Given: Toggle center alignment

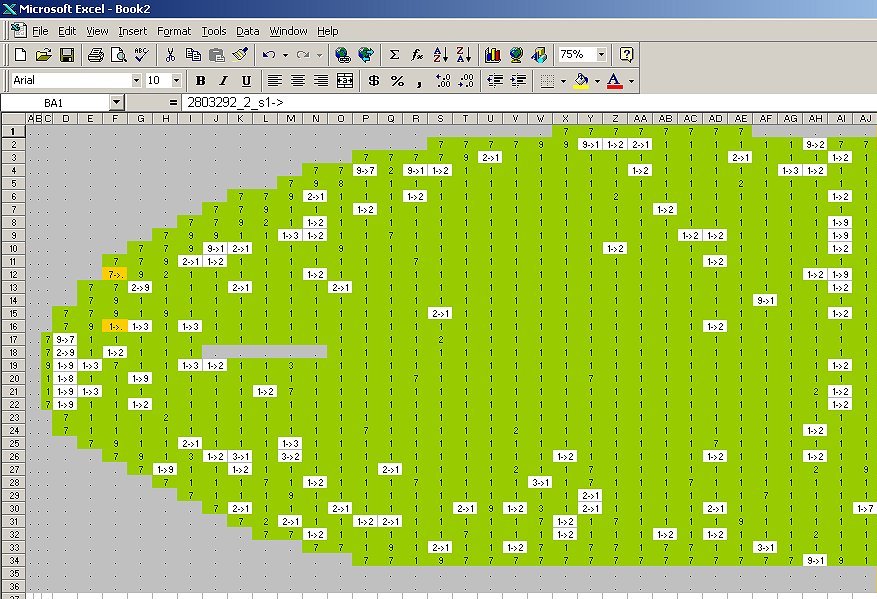Looking at the screenshot, I should click(x=298, y=81).
